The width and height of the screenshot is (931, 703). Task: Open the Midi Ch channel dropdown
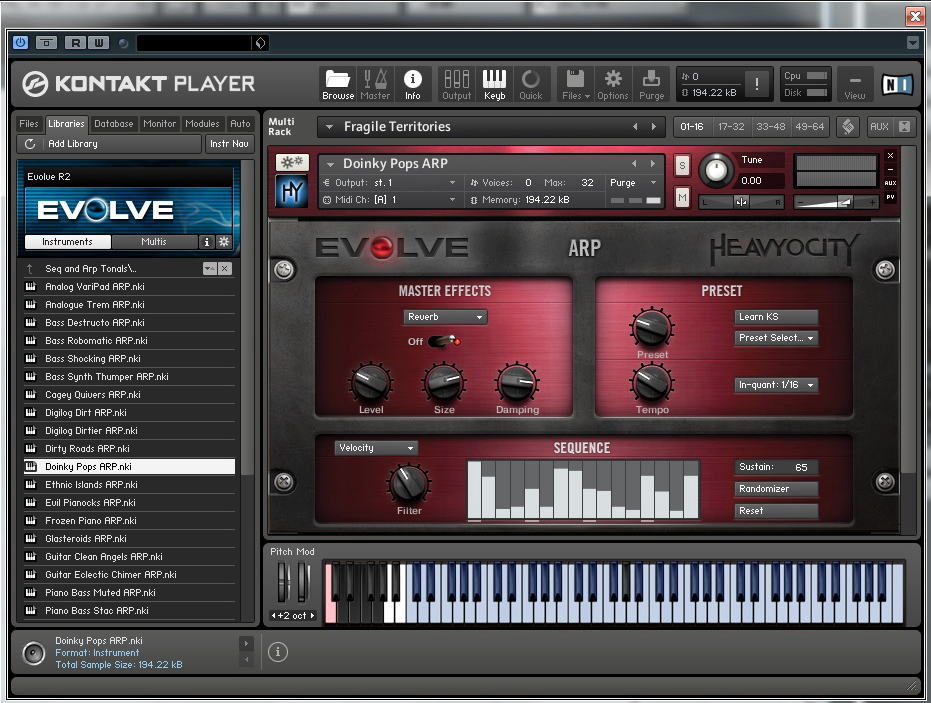[x=390, y=200]
